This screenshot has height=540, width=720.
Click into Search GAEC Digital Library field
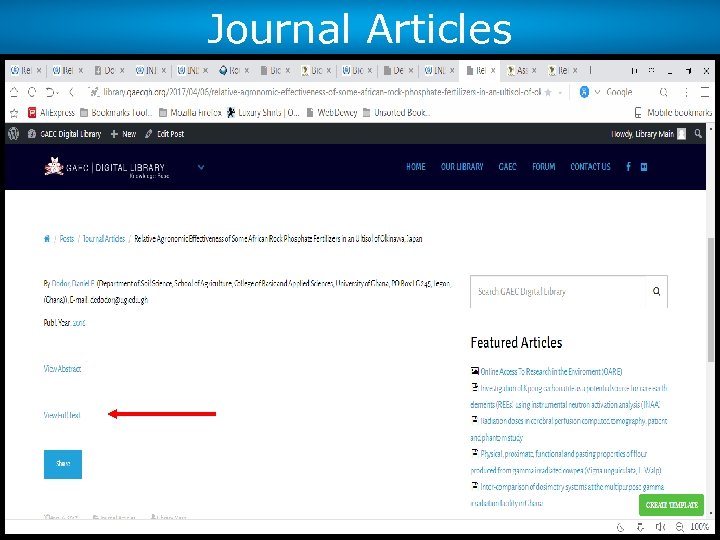coord(558,292)
